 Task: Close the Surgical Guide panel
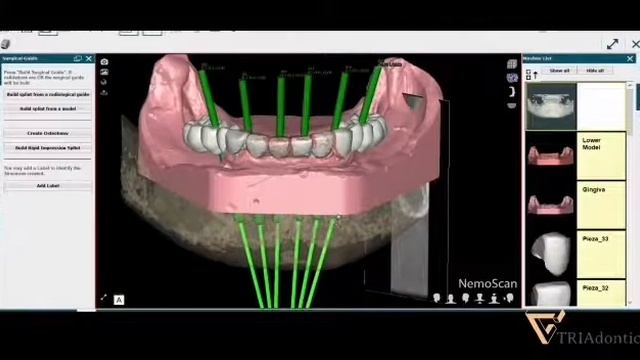tap(89, 58)
